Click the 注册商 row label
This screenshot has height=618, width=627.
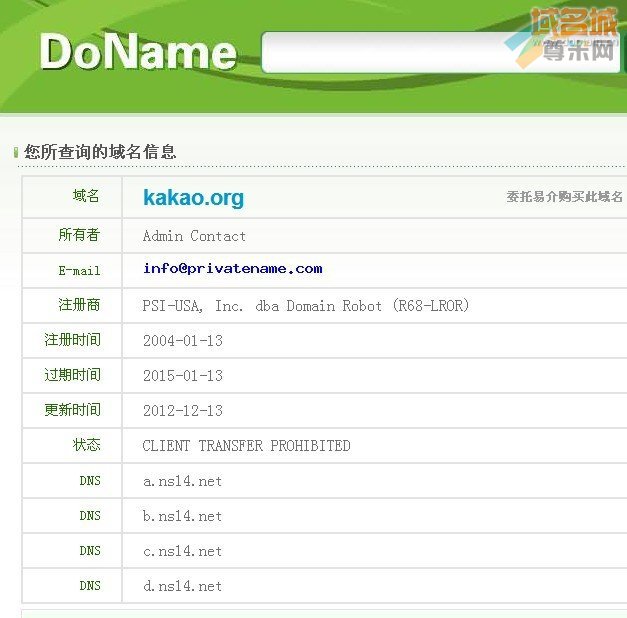pos(79,305)
